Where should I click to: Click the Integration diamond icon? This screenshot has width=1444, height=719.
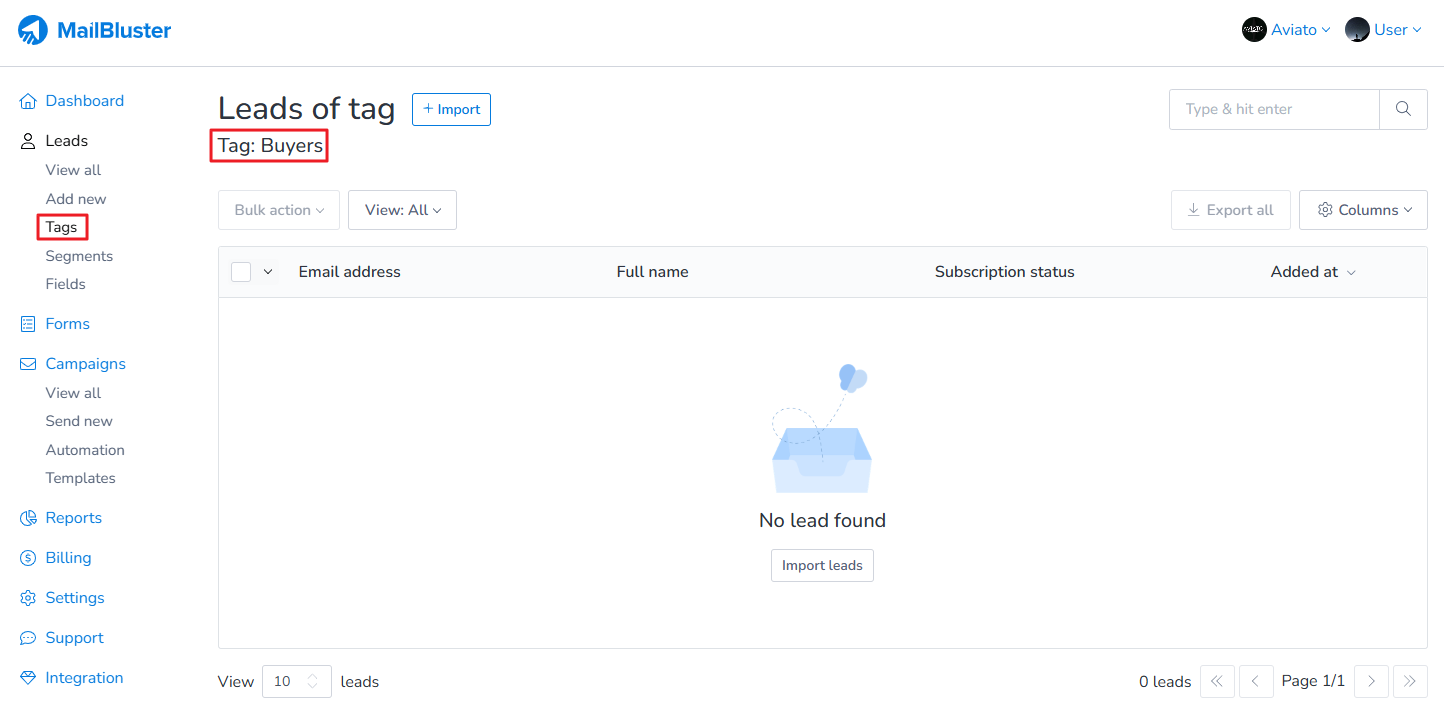[x=28, y=678]
